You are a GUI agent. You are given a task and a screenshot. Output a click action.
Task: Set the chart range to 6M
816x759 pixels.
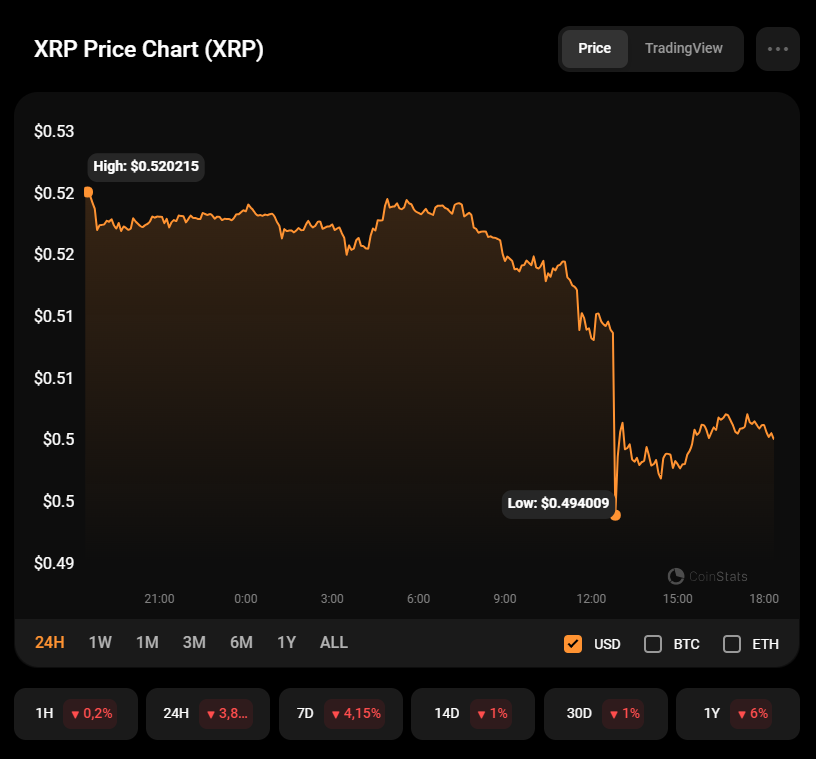tap(241, 642)
